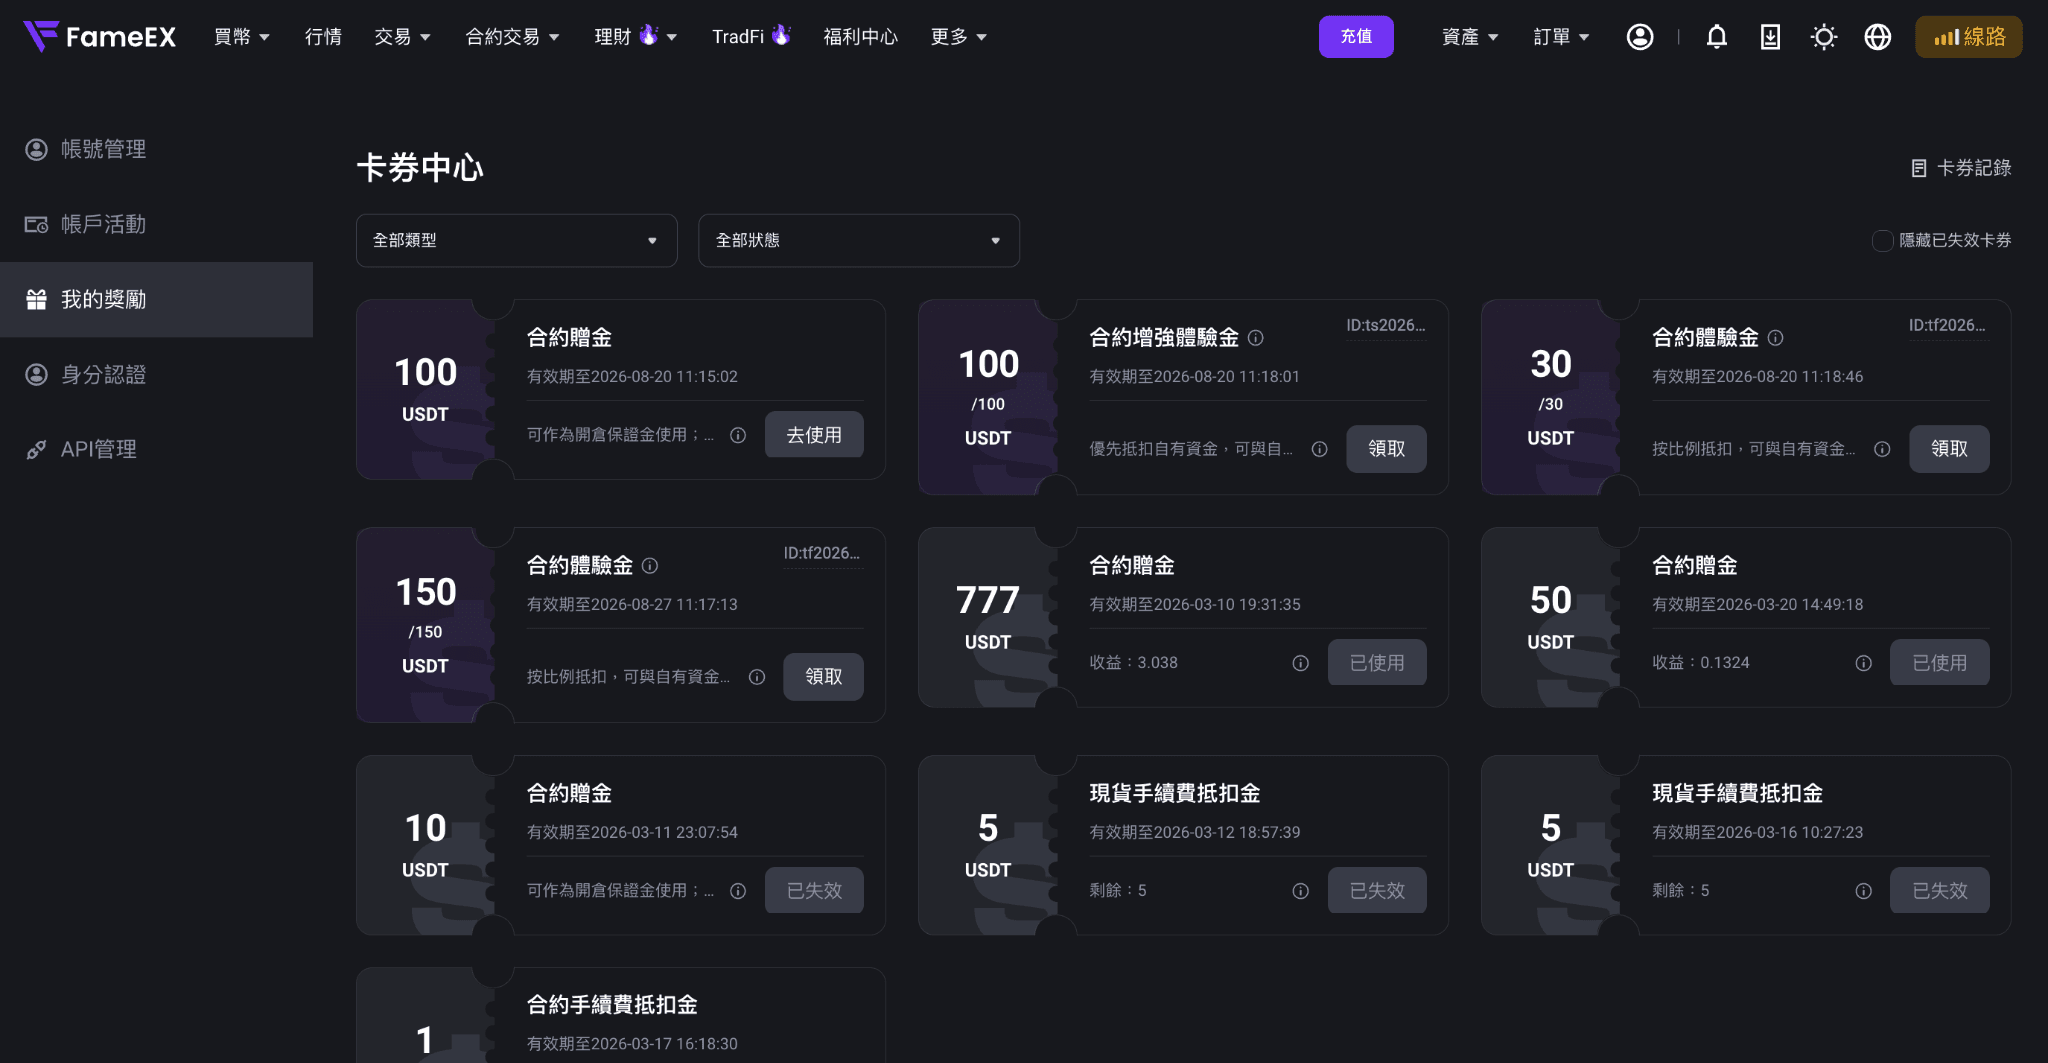Viewport: 2048px width, 1063px height.
Task: Open 福利中心 in the navigation
Action: (x=861, y=37)
